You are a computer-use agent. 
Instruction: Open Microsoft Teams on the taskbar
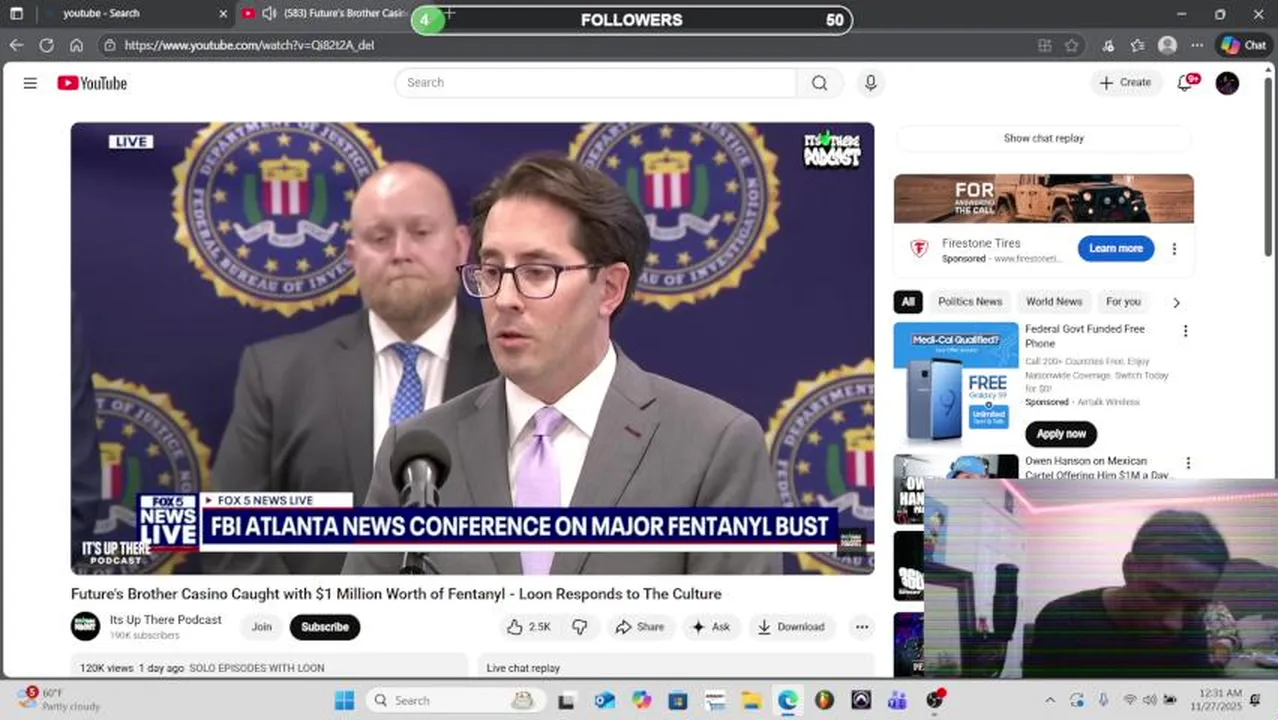click(897, 700)
